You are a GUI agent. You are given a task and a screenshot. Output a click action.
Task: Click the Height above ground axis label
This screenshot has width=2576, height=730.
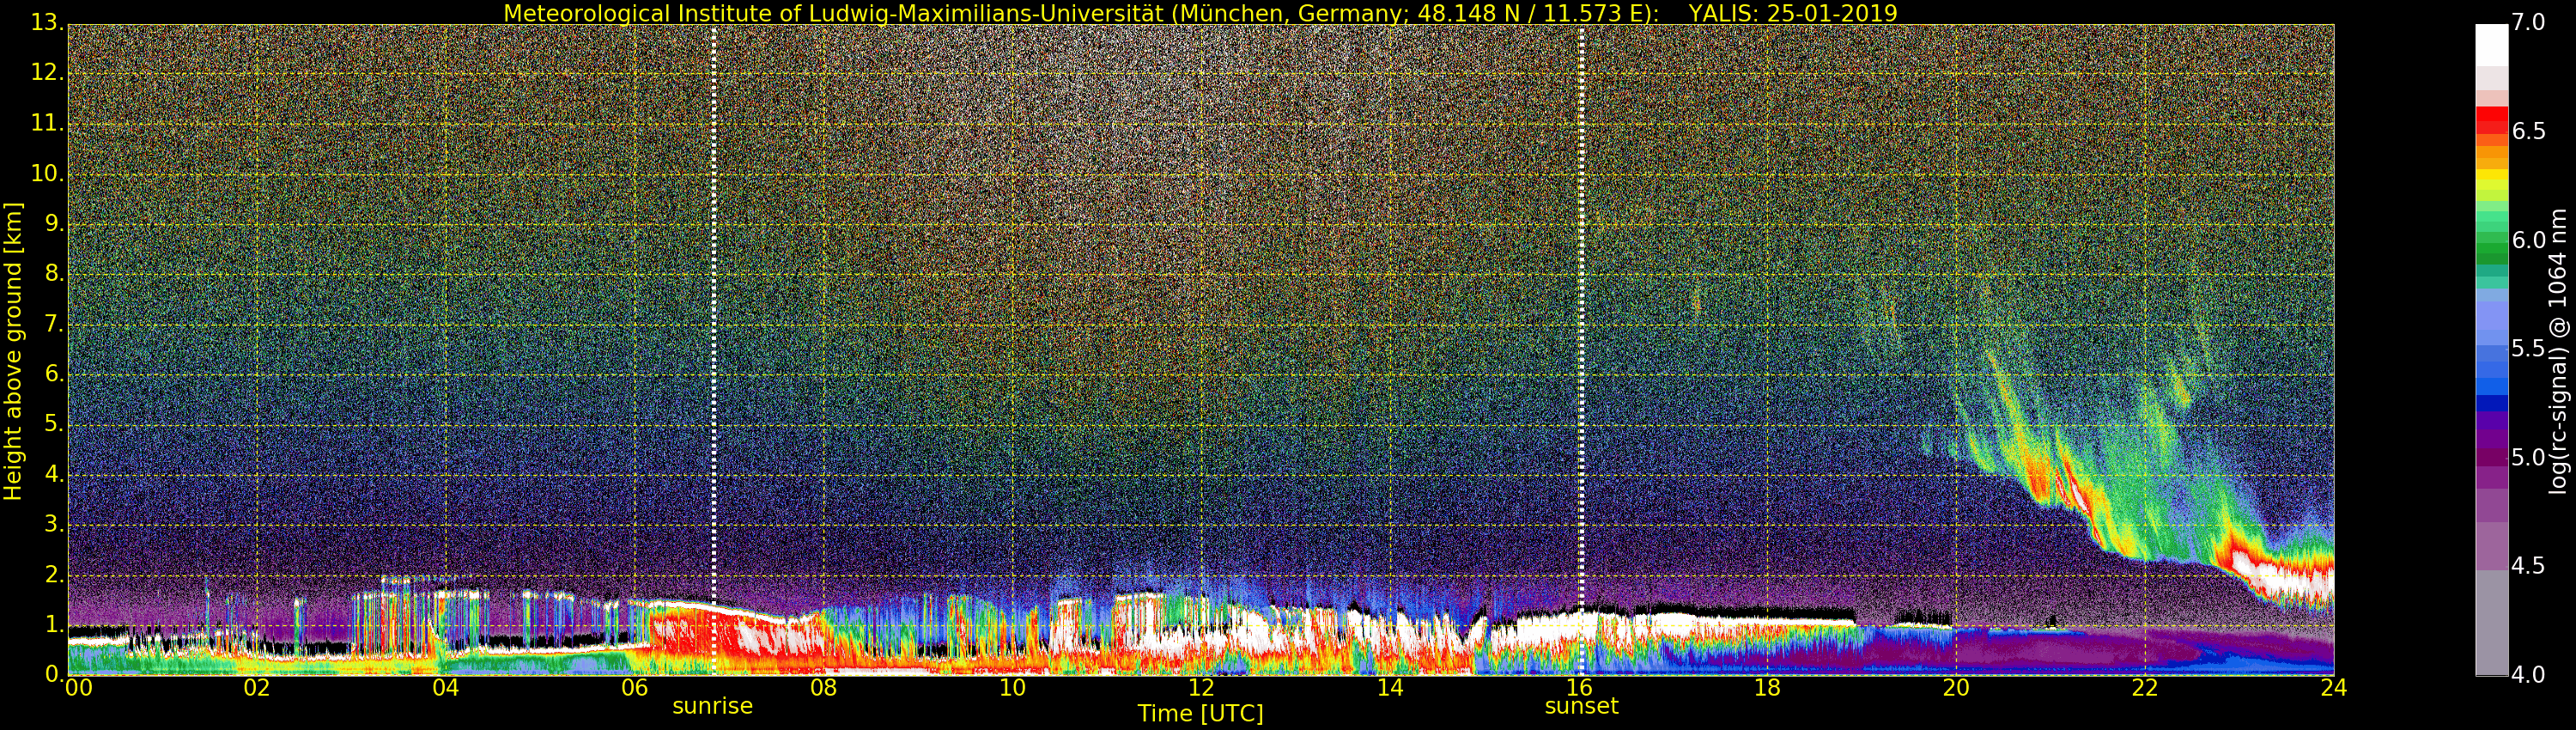coord(13,351)
